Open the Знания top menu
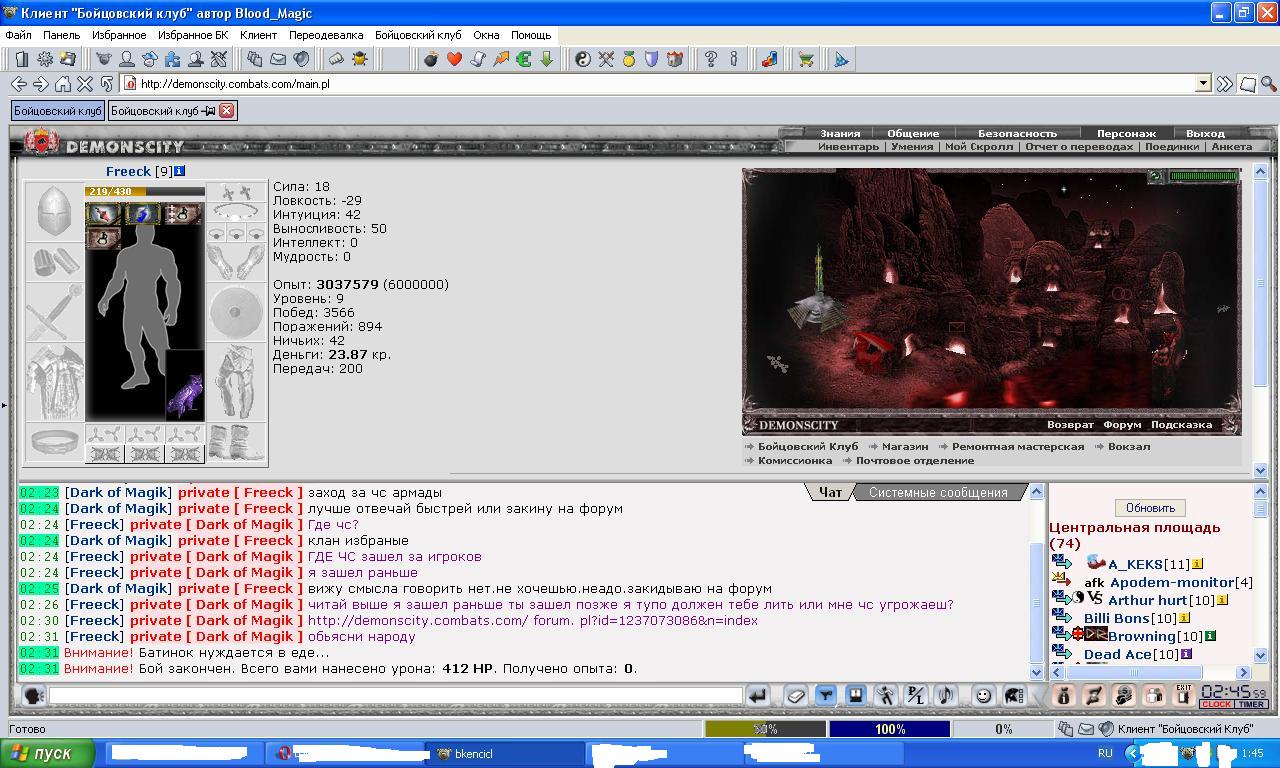The height and width of the screenshot is (768, 1280). 840,133
